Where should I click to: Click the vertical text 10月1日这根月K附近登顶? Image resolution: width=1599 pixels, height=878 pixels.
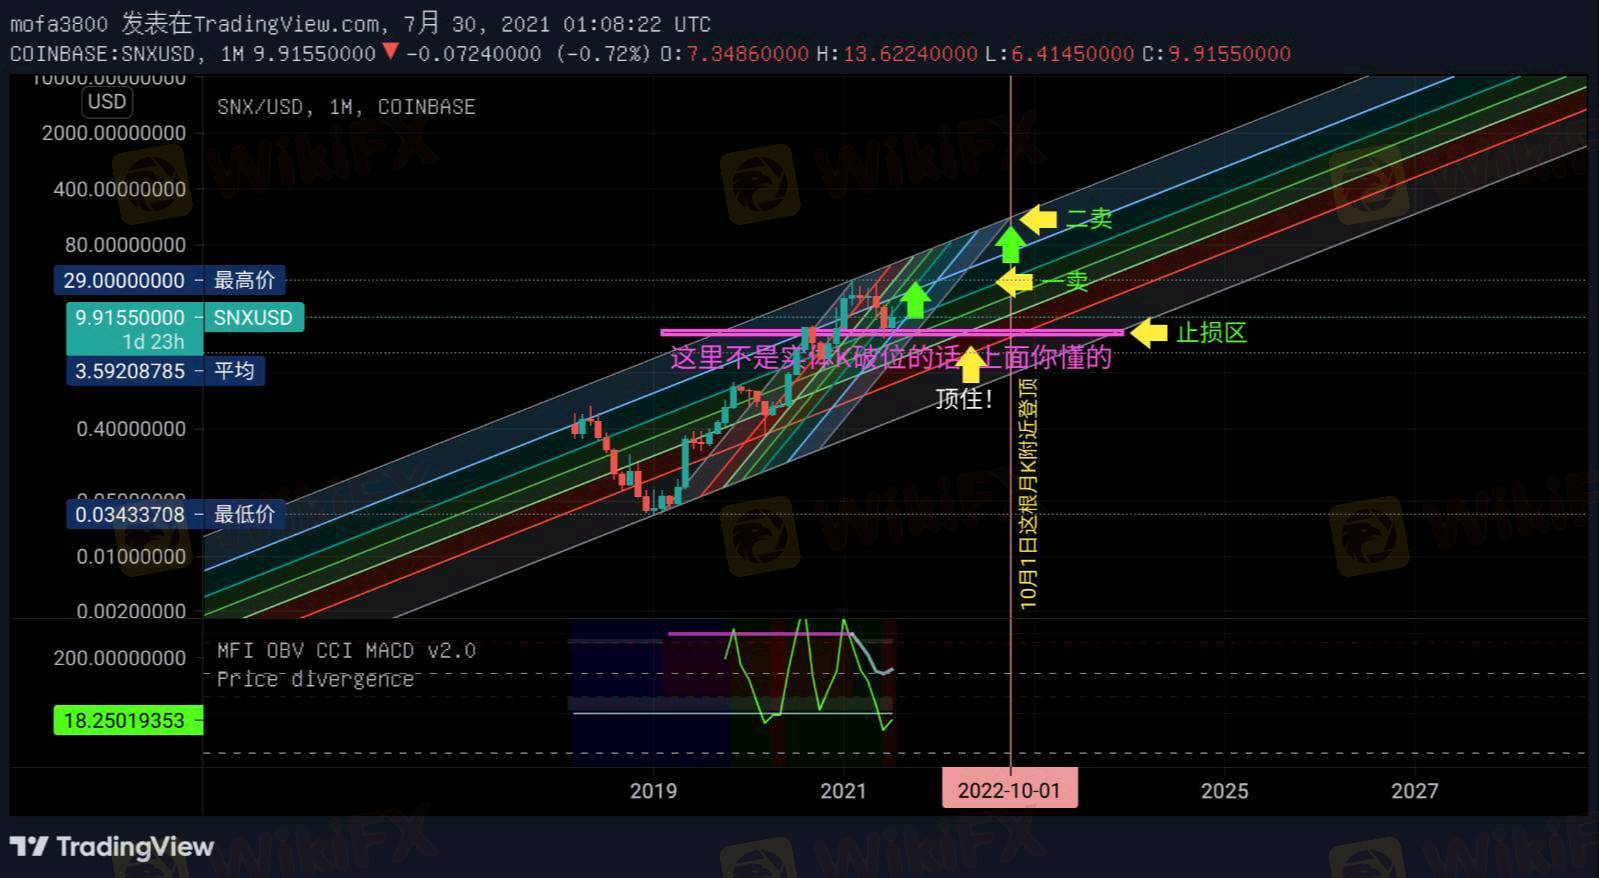[1029, 494]
